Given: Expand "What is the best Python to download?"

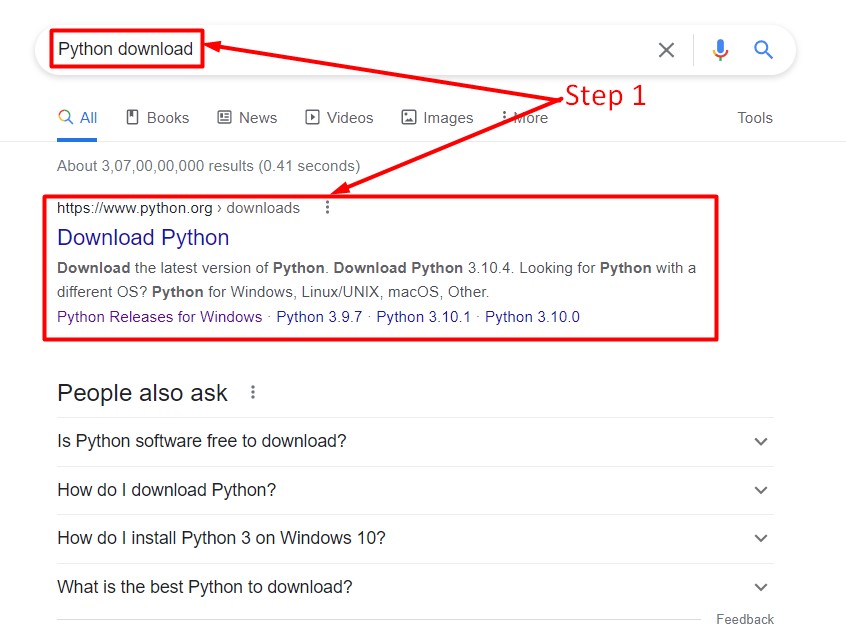Looking at the screenshot, I should [x=415, y=587].
